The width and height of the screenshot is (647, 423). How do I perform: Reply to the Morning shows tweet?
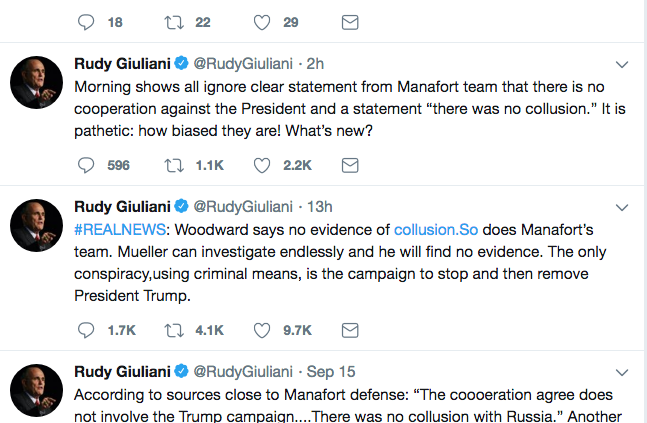coord(86,165)
